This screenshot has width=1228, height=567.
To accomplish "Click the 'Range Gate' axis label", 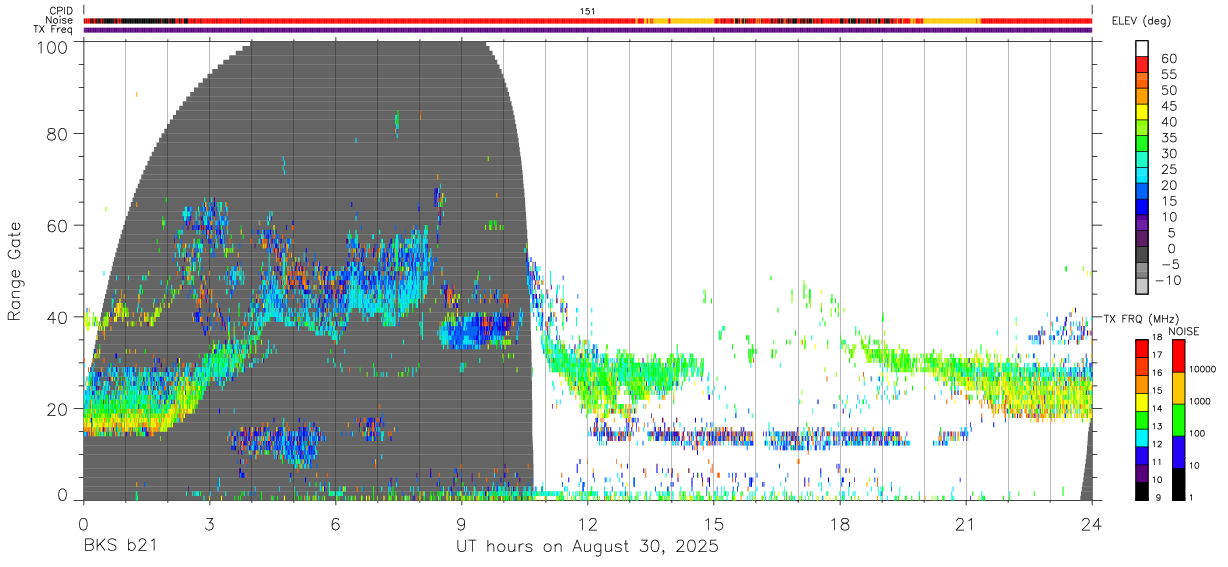I will point(15,271).
